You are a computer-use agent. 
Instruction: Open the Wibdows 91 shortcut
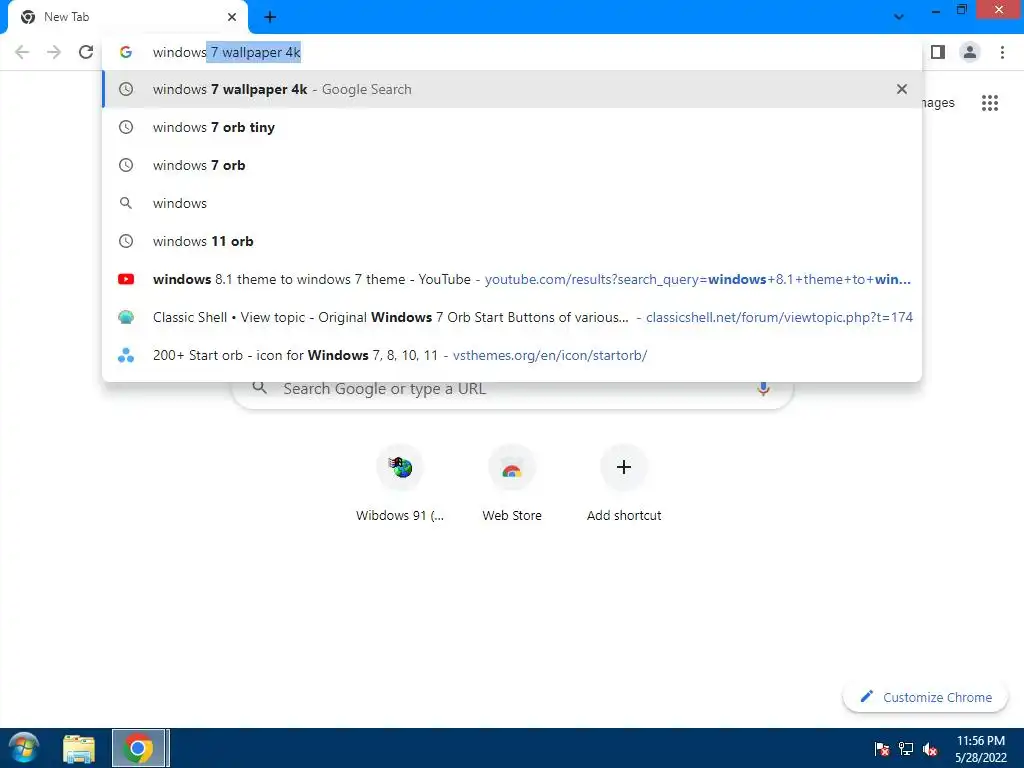coord(400,483)
